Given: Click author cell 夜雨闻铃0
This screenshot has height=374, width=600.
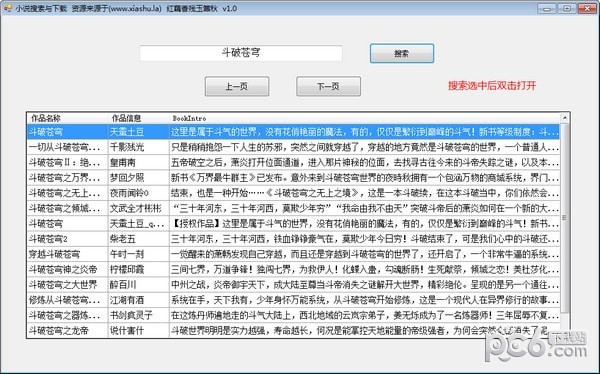Looking at the screenshot, I should click(x=139, y=193).
